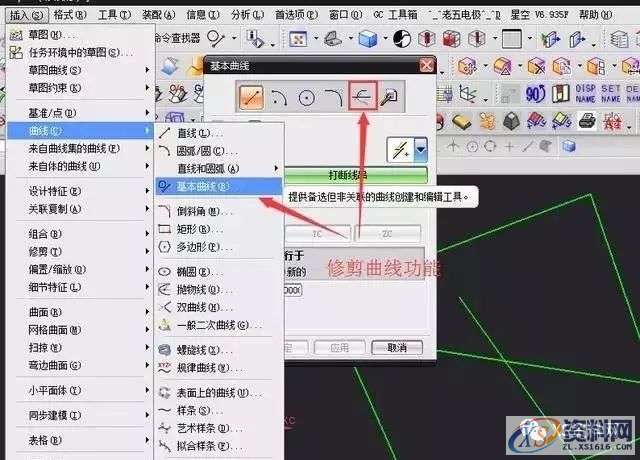The image size is (640, 460).
Task: Select the Trim curve tool in 基本曲线 dialog
Action: pos(362,96)
